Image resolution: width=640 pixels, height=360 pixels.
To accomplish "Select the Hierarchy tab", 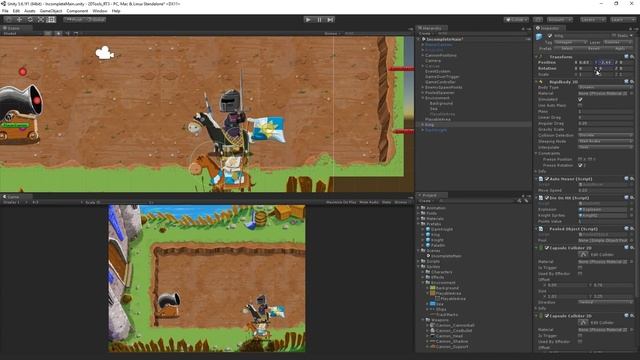I will click(x=432, y=28).
